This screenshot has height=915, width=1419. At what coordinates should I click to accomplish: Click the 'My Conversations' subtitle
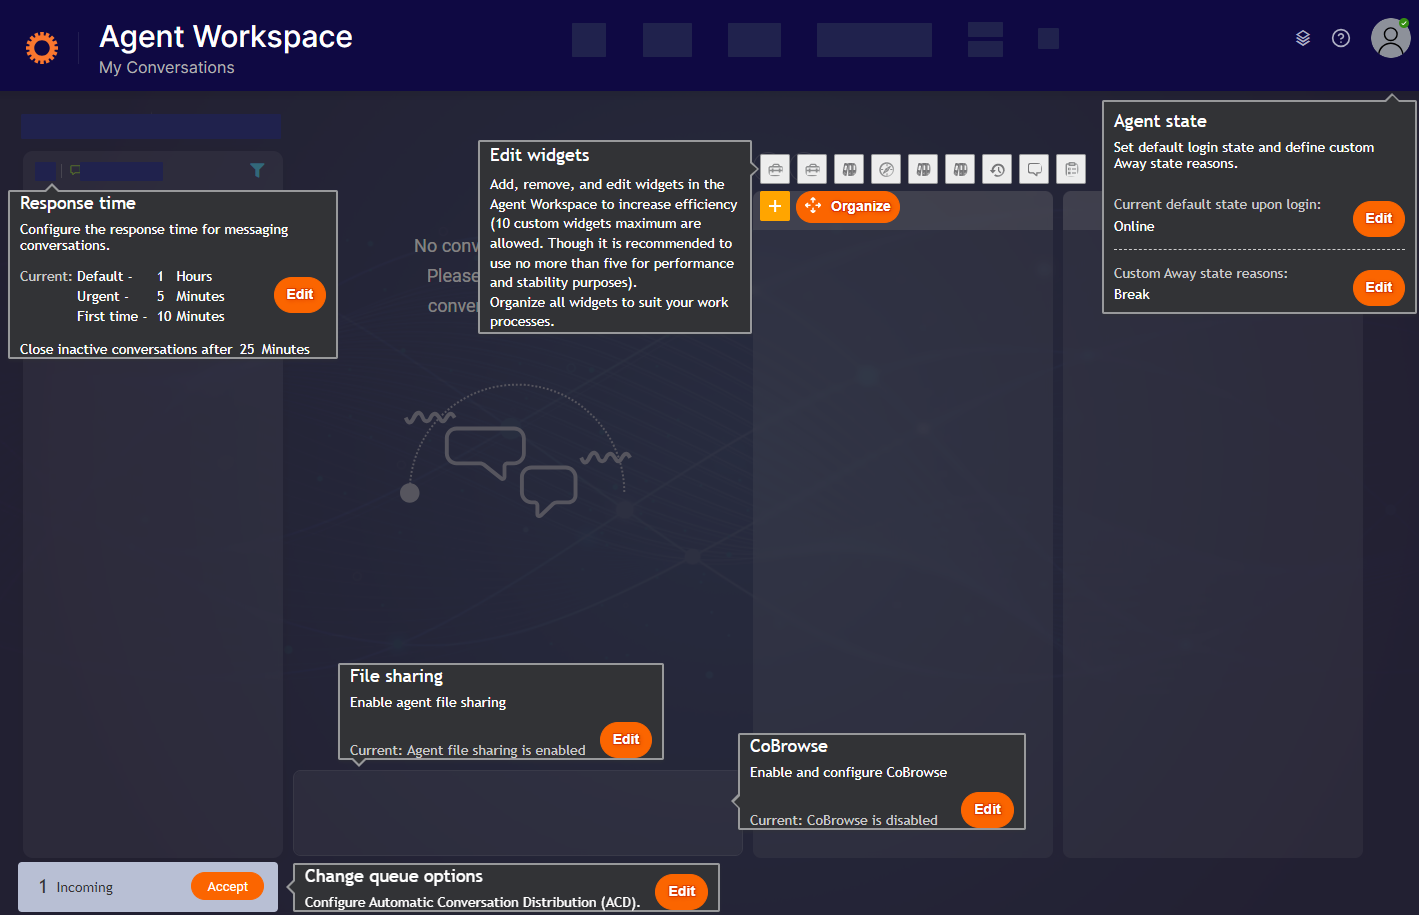point(167,68)
